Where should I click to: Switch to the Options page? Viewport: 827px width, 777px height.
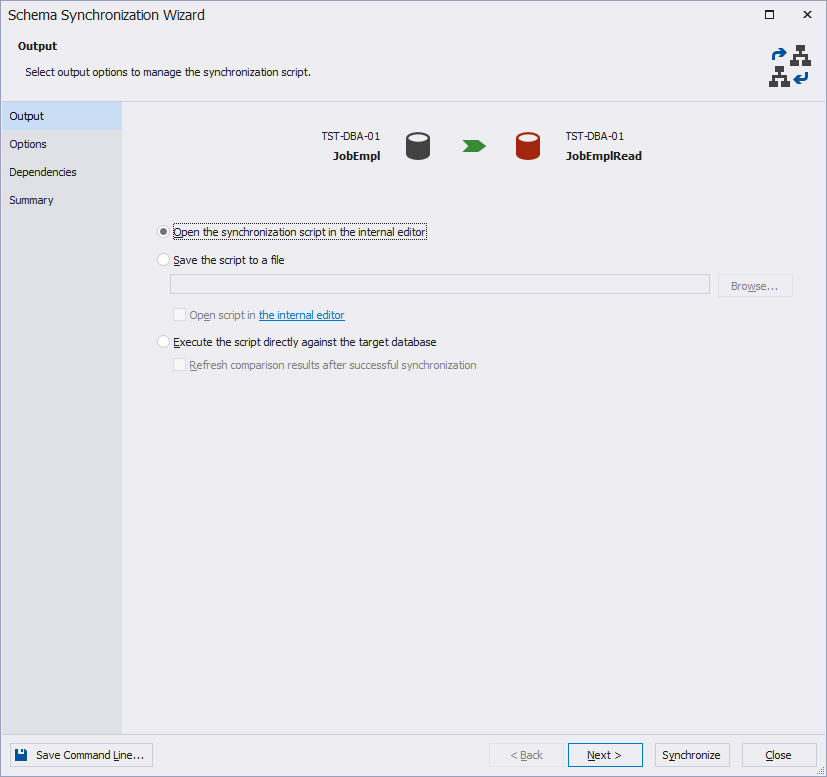62,144
